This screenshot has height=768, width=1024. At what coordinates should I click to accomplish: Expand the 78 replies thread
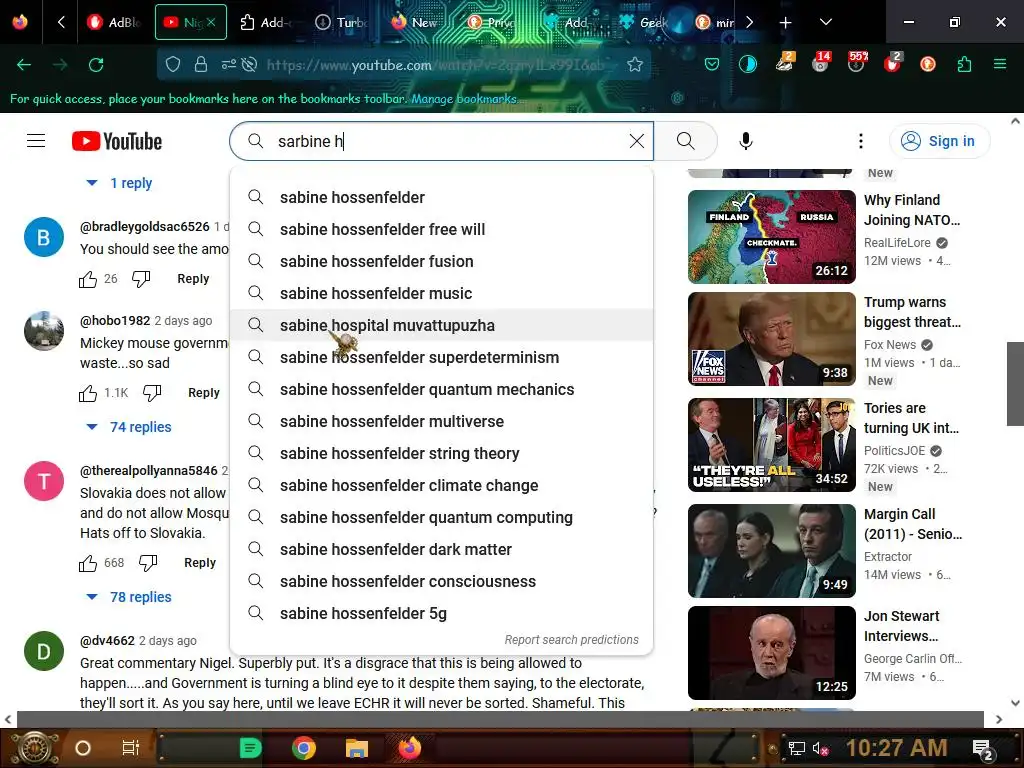129,597
